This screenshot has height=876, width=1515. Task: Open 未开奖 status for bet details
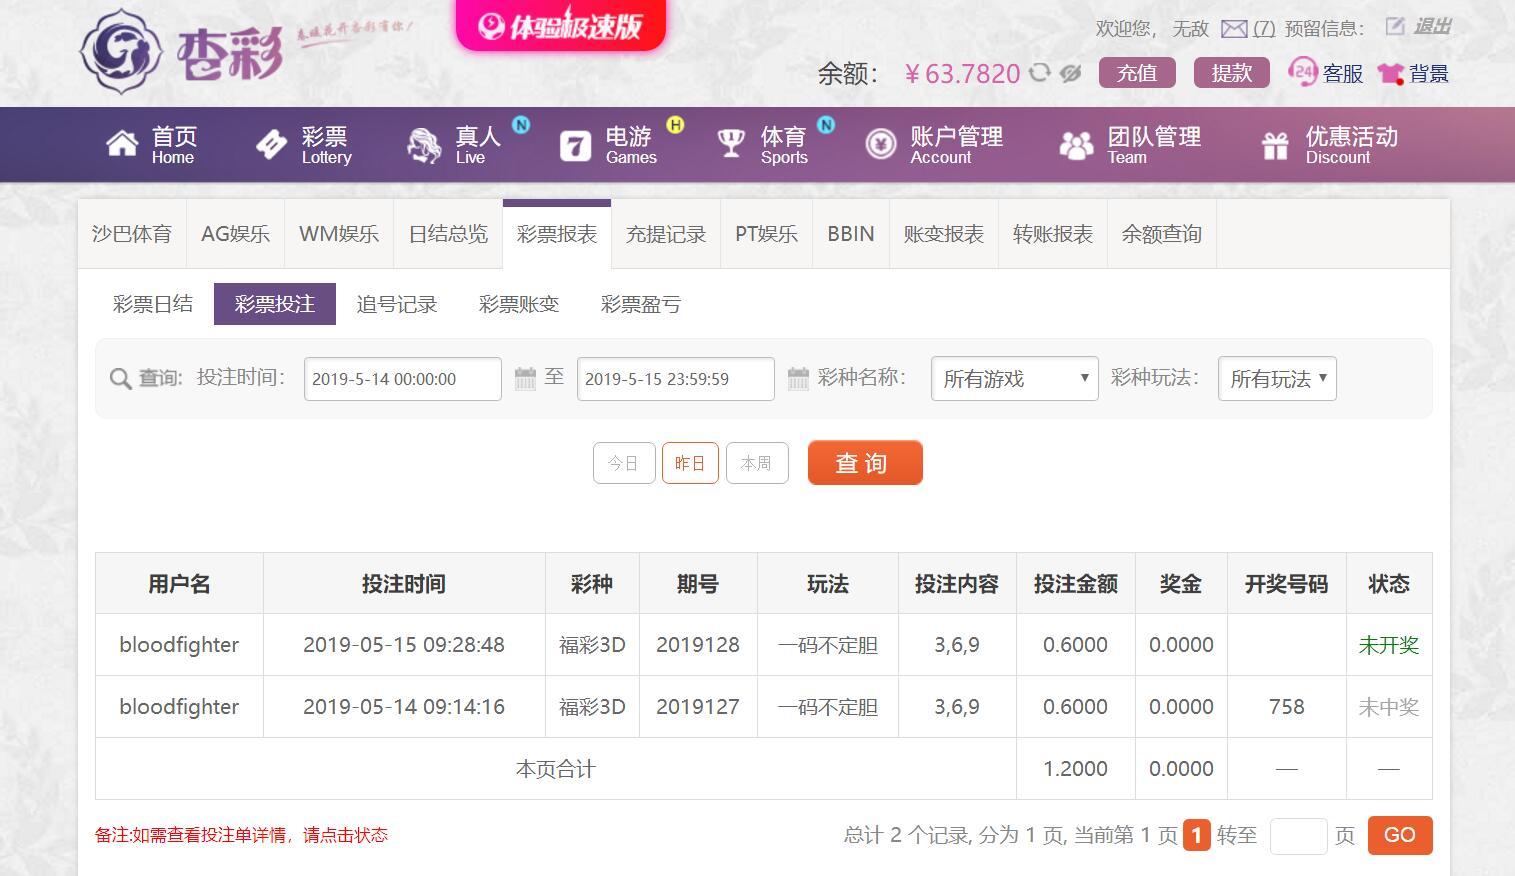tap(1388, 645)
